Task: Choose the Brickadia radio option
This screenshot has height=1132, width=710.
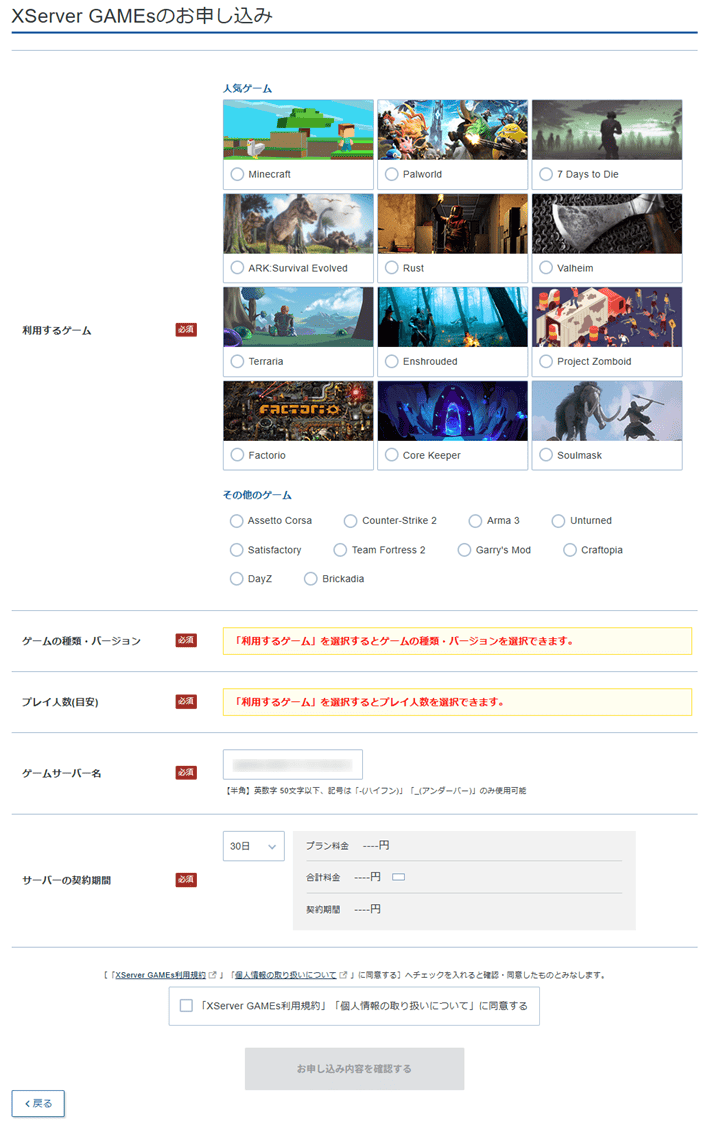Action: (x=311, y=579)
